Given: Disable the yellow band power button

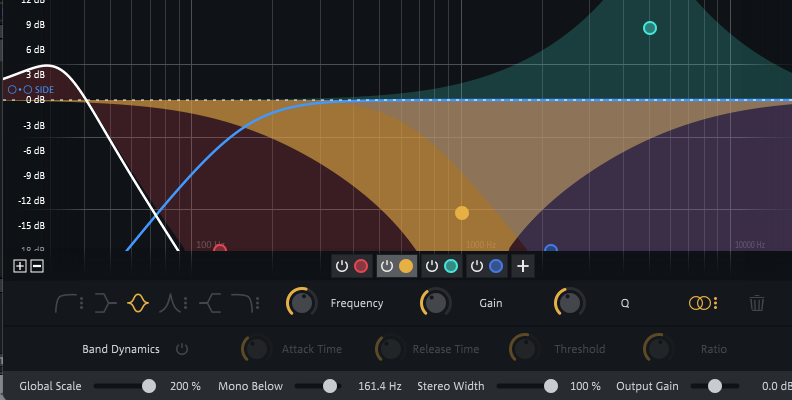Looking at the screenshot, I should (x=386, y=266).
